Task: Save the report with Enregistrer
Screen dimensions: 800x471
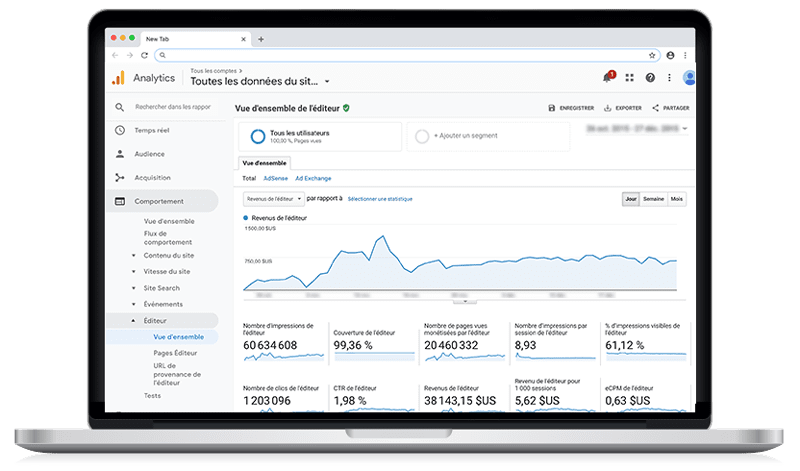Action: click(571, 108)
